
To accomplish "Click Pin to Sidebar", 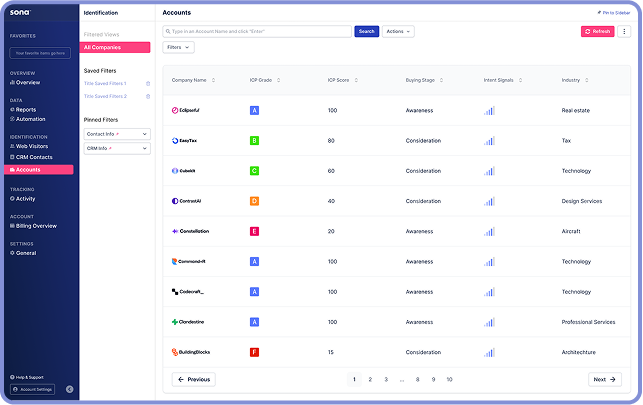I will tap(614, 13).
